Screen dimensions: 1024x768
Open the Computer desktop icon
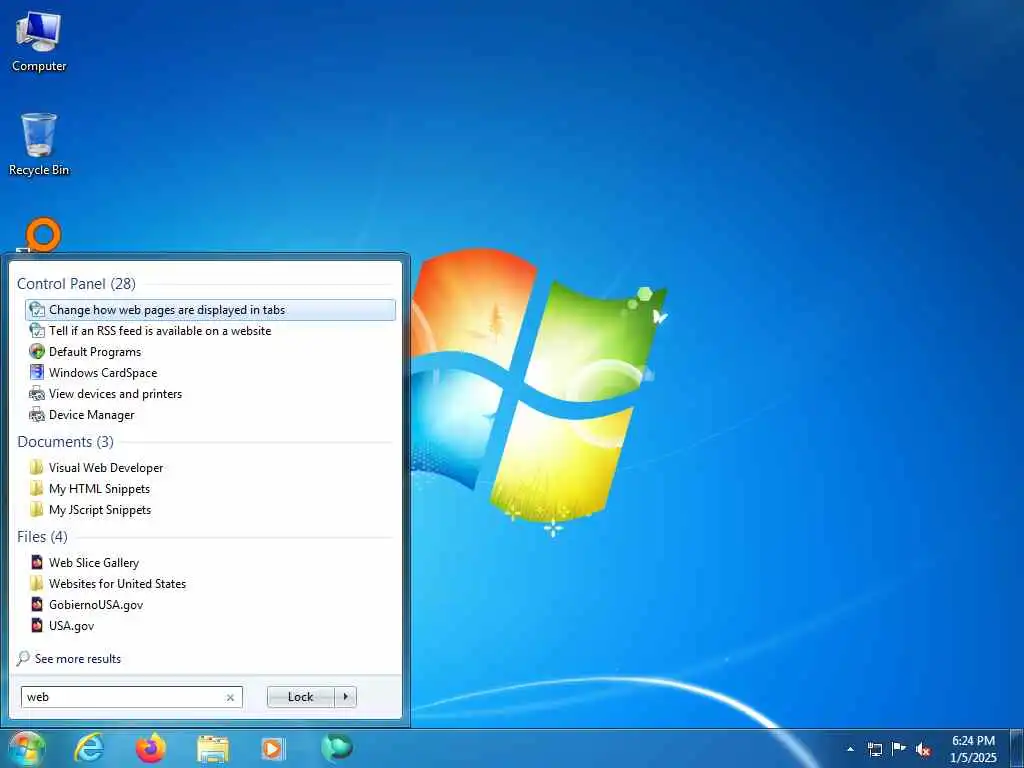pyautogui.click(x=39, y=42)
